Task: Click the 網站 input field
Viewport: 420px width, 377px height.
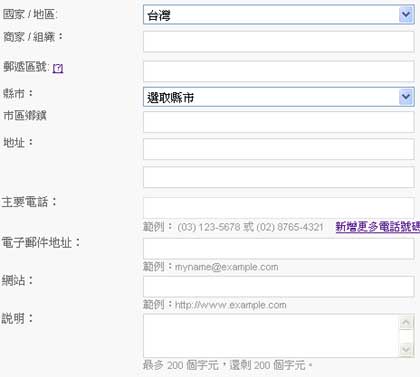Action: [x=279, y=287]
